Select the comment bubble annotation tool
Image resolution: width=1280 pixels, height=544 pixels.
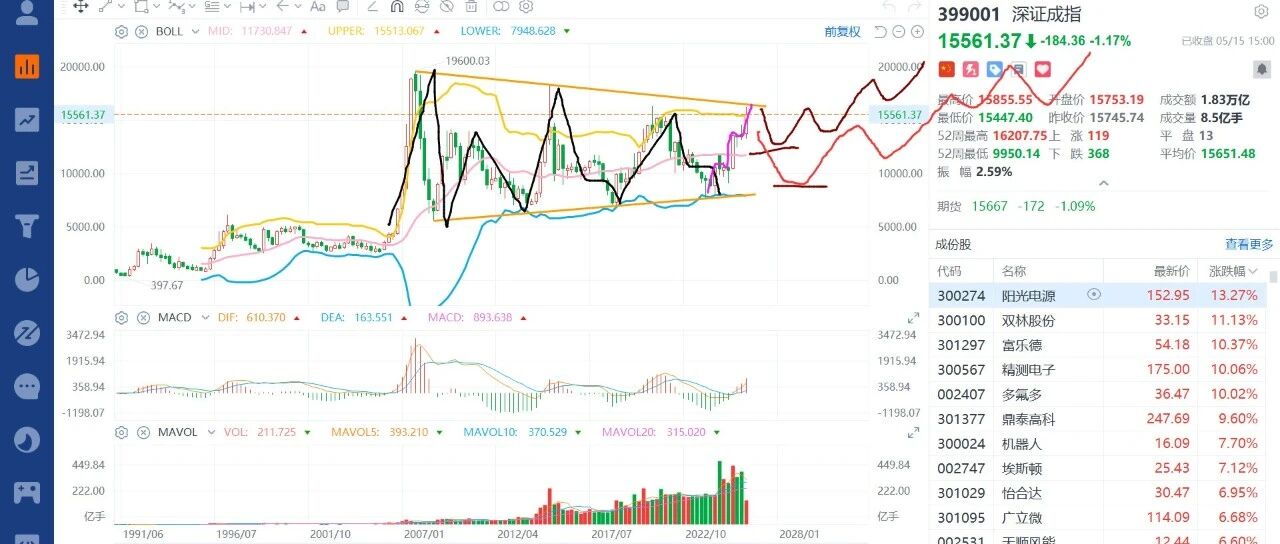click(343, 6)
